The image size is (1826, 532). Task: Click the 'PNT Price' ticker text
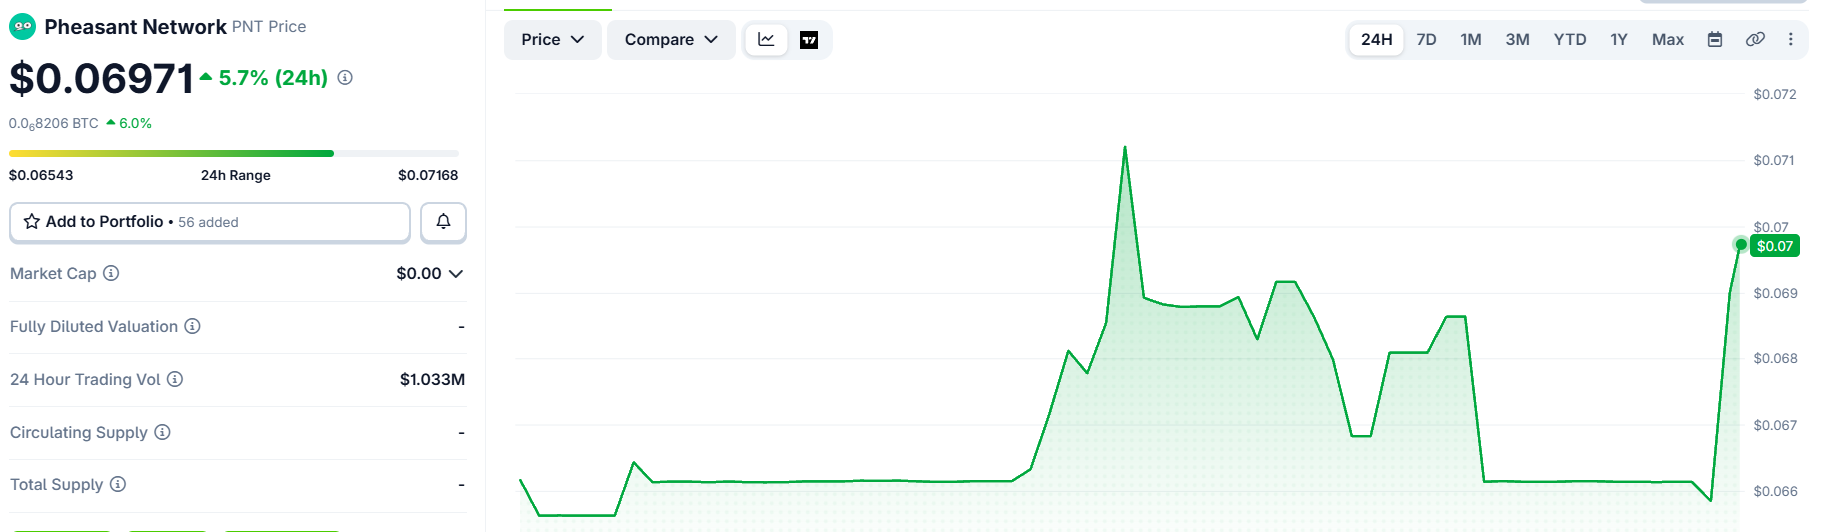click(x=269, y=27)
